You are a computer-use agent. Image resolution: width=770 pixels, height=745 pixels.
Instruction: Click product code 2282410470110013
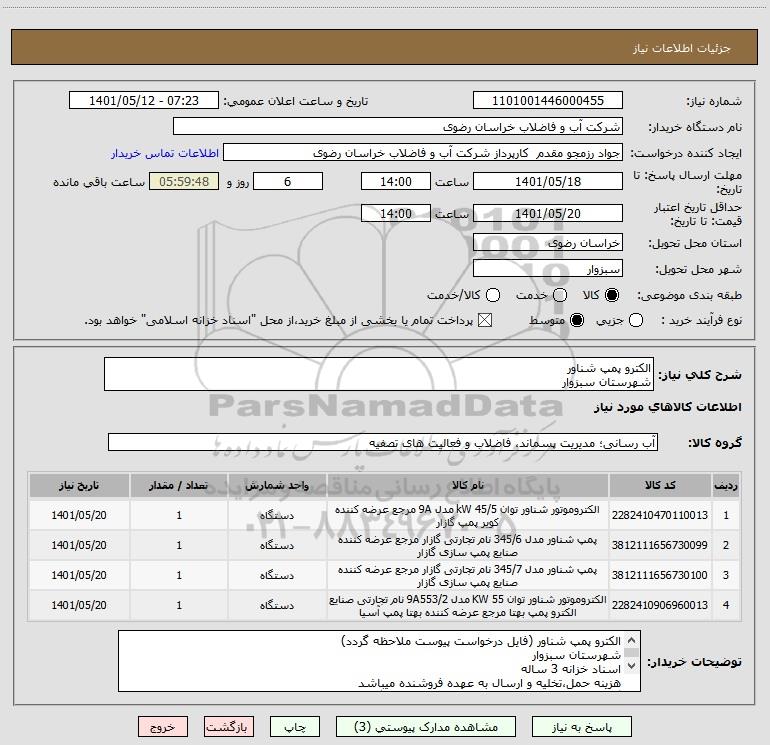click(x=660, y=515)
